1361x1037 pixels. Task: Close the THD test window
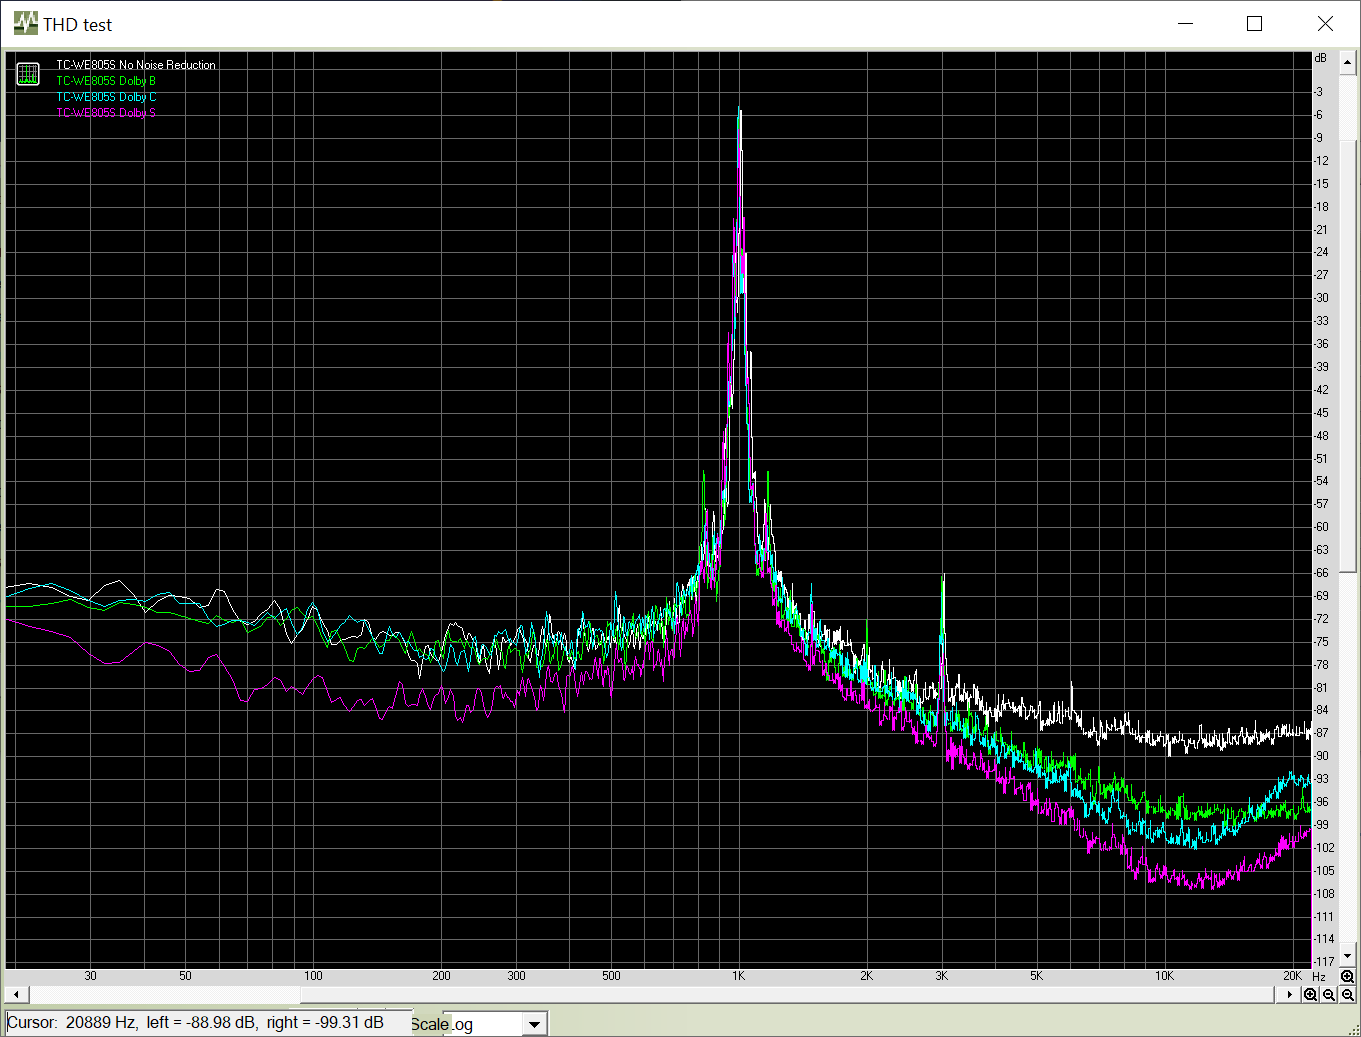tap(1325, 24)
